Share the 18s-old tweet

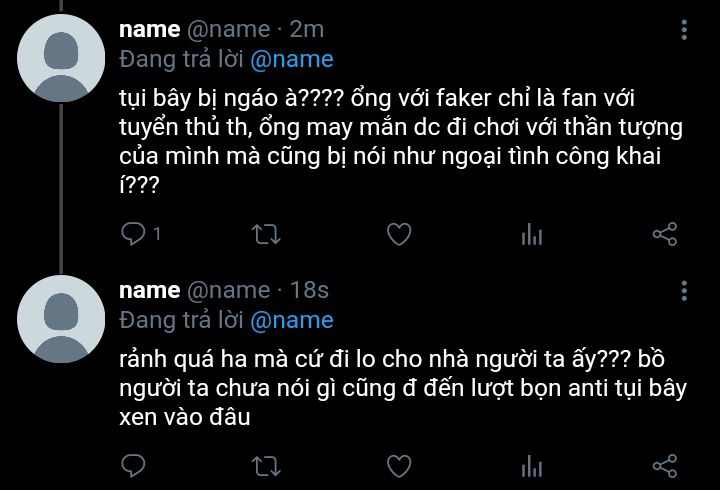click(665, 466)
